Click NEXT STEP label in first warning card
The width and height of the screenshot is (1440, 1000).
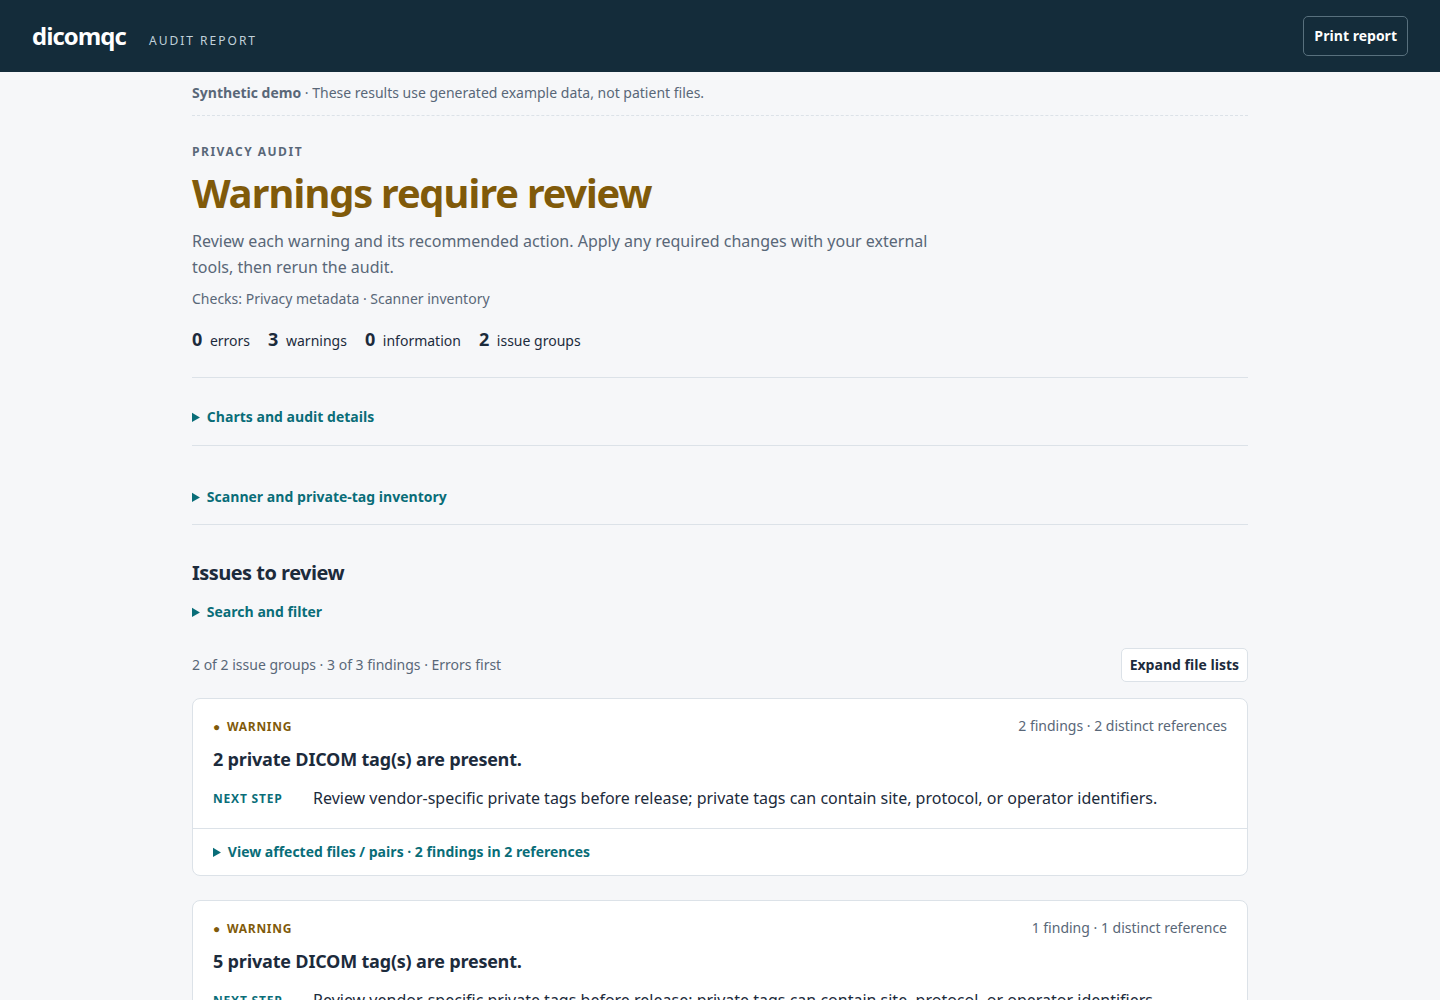click(x=247, y=799)
